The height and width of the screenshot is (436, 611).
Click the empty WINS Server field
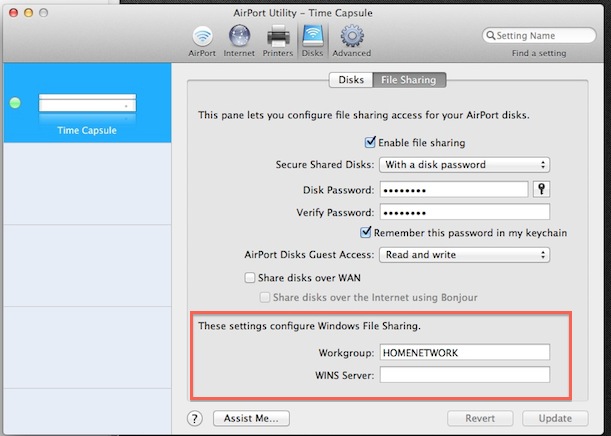(464, 375)
